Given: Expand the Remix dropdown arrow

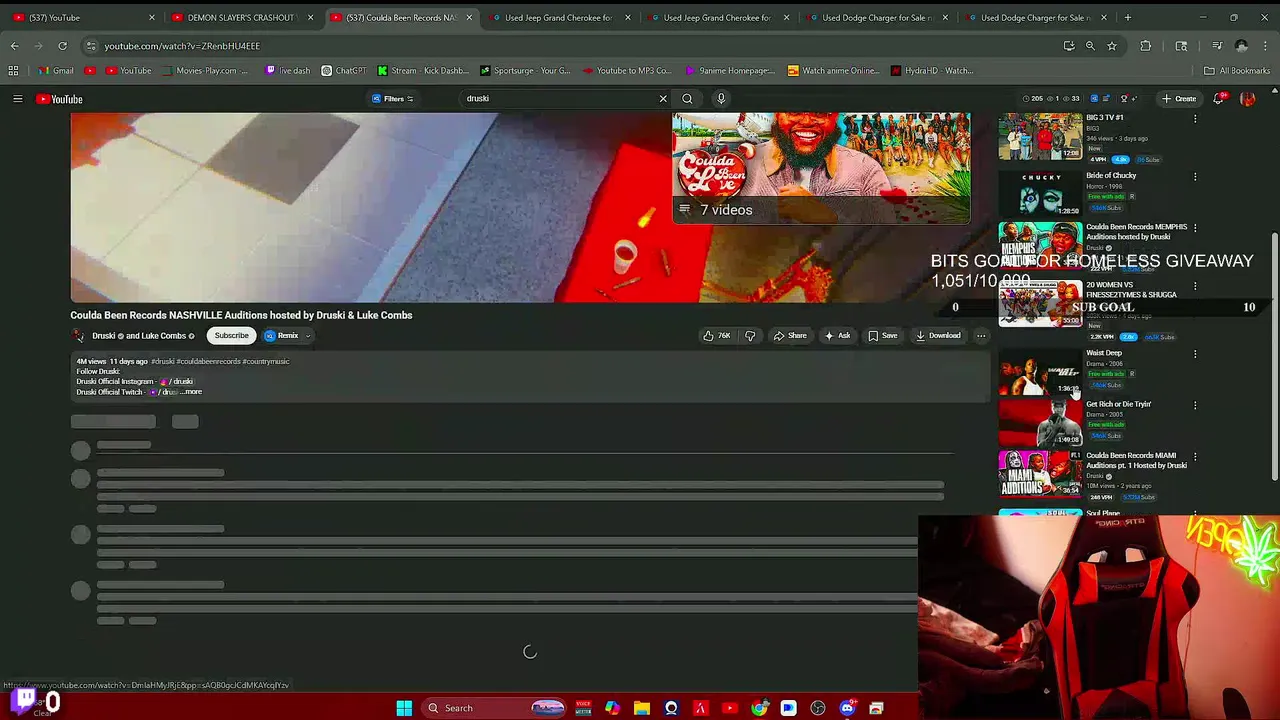Looking at the screenshot, I should [308, 336].
